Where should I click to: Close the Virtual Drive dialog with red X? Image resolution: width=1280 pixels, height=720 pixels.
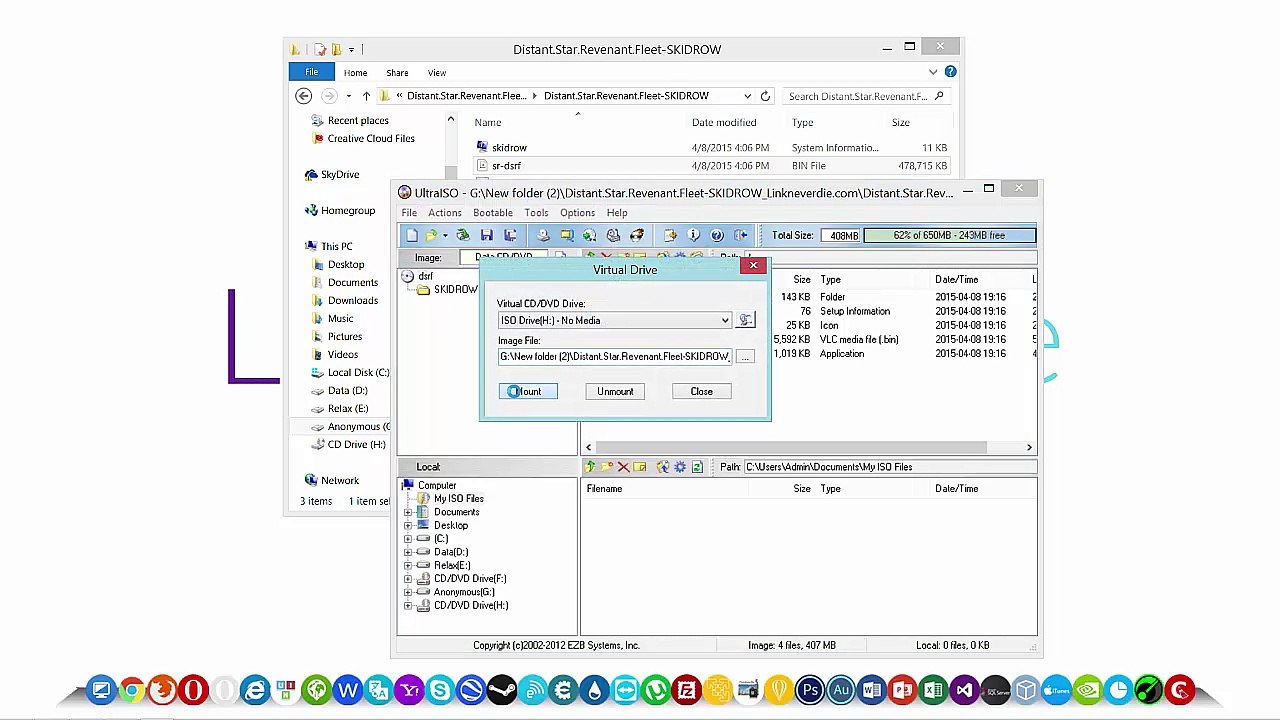[x=753, y=266]
